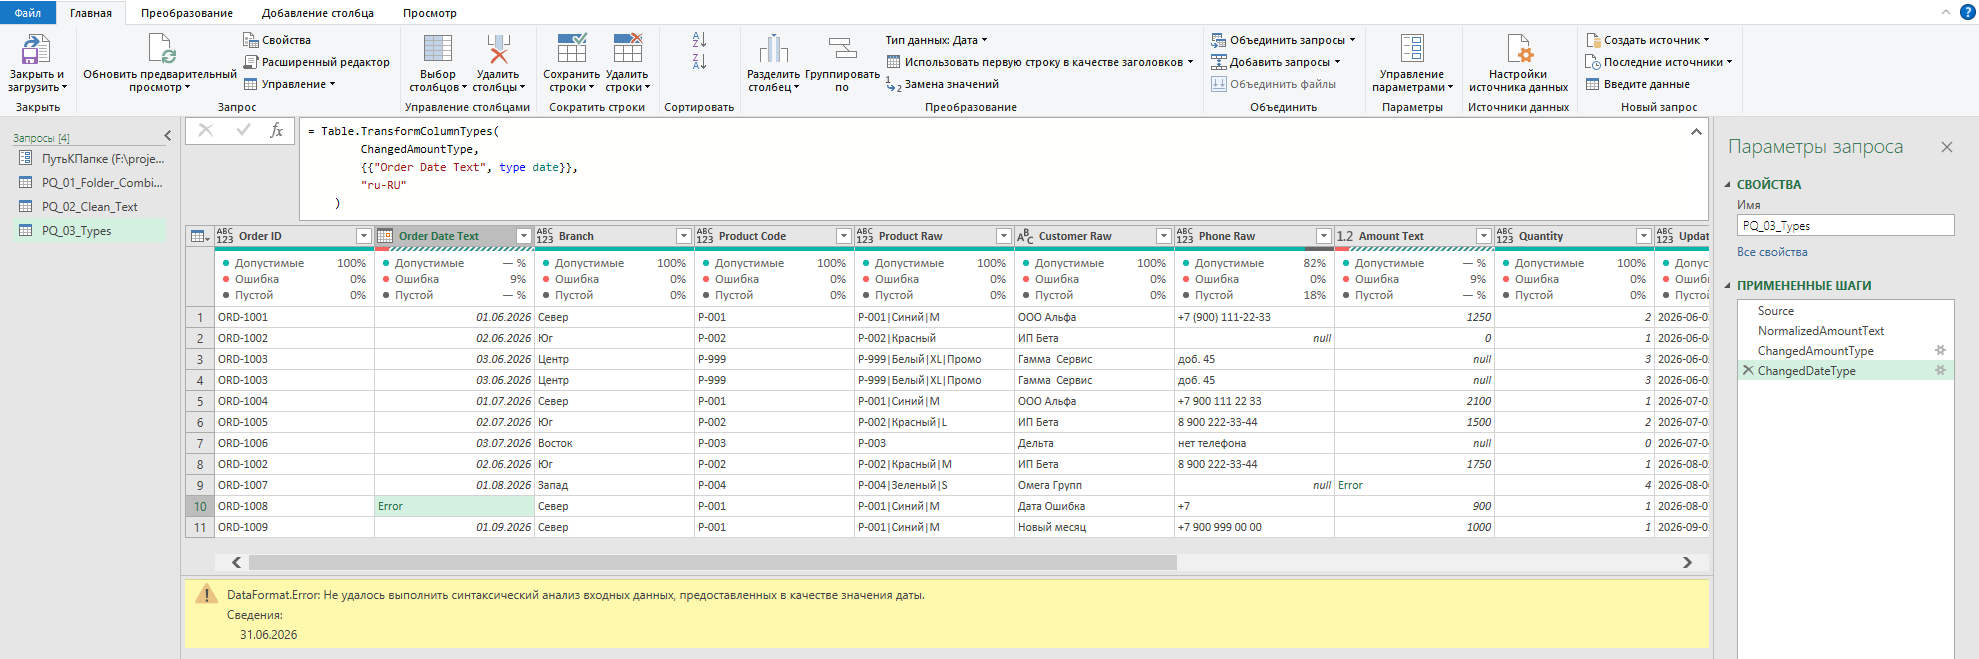Click Последние источники button
Viewport: 1979px width, 659px height.
(1658, 62)
